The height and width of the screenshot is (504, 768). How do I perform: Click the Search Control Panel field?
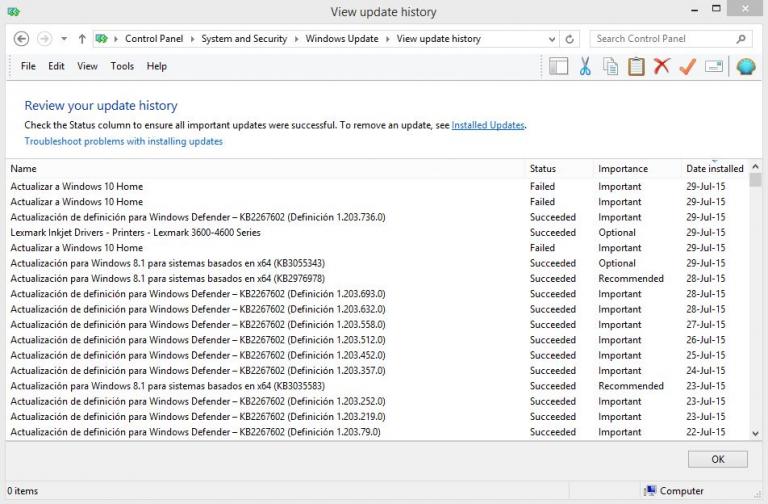pos(662,39)
